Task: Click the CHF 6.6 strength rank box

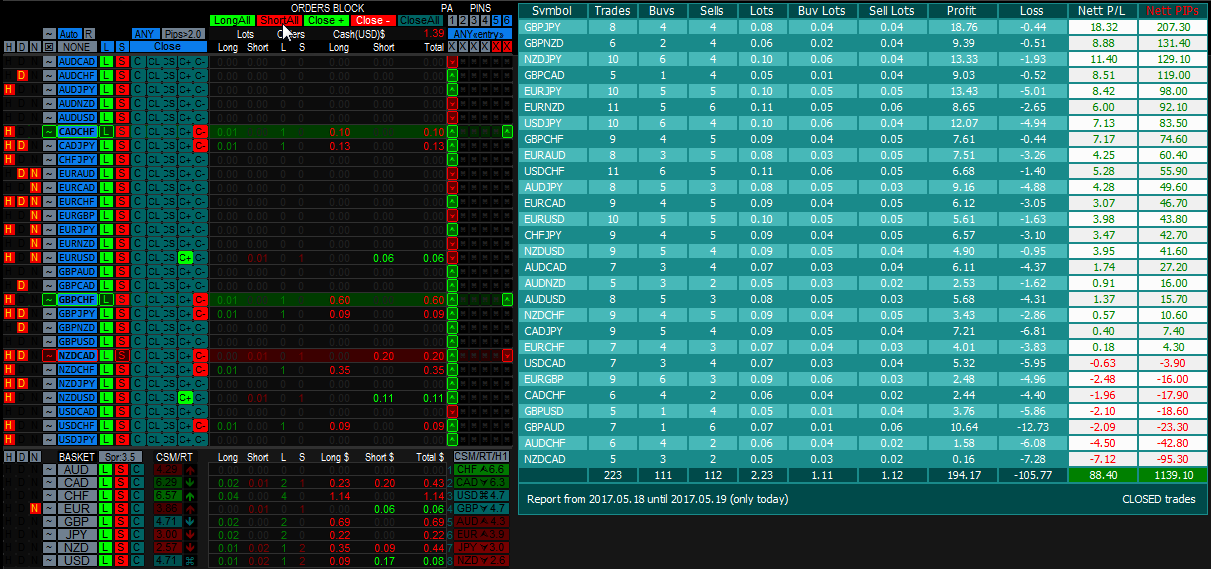Action: click(x=481, y=469)
